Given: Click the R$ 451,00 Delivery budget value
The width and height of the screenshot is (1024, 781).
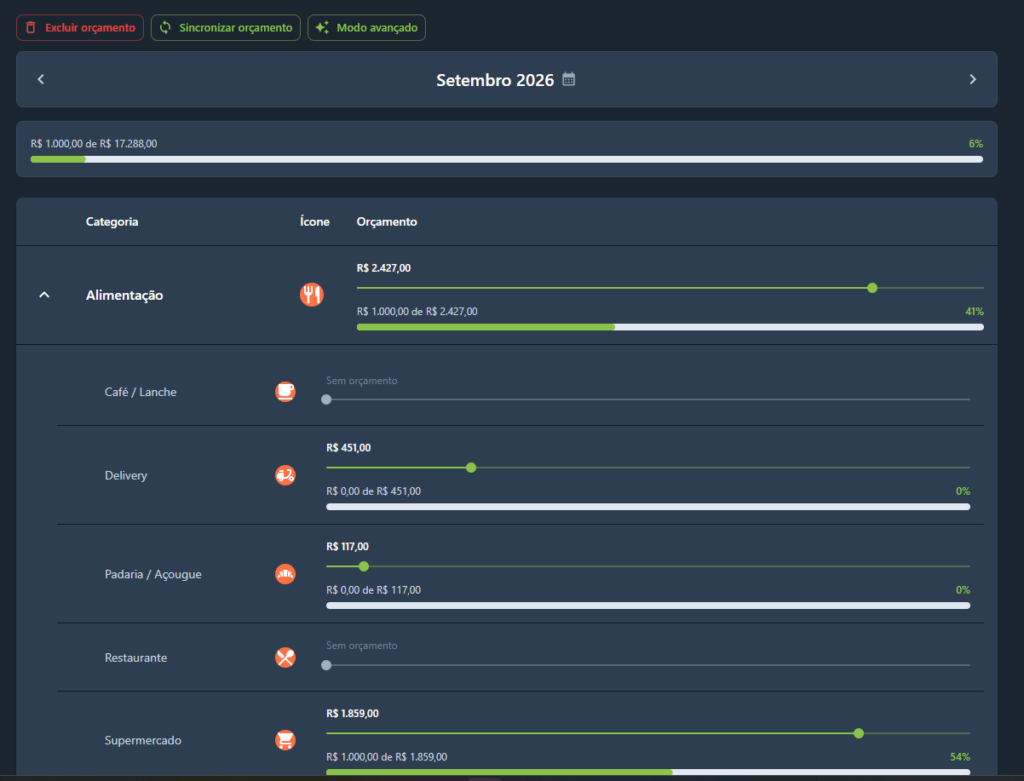Looking at the screenshot, I should pyautogui.click(x=348, y=448).
